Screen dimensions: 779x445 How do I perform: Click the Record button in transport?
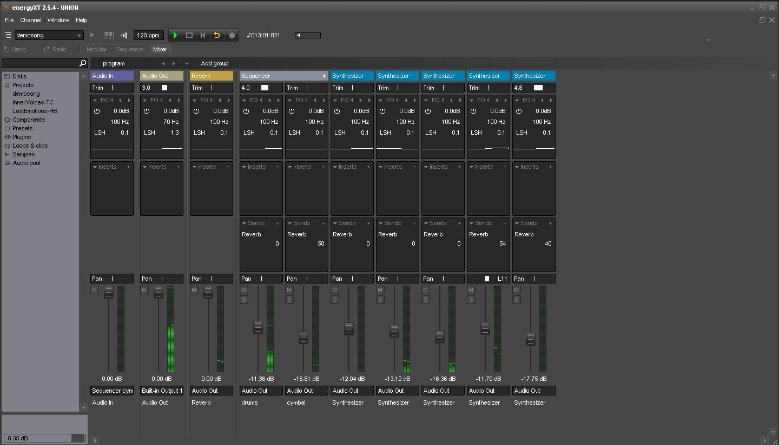tap(231, 35)
